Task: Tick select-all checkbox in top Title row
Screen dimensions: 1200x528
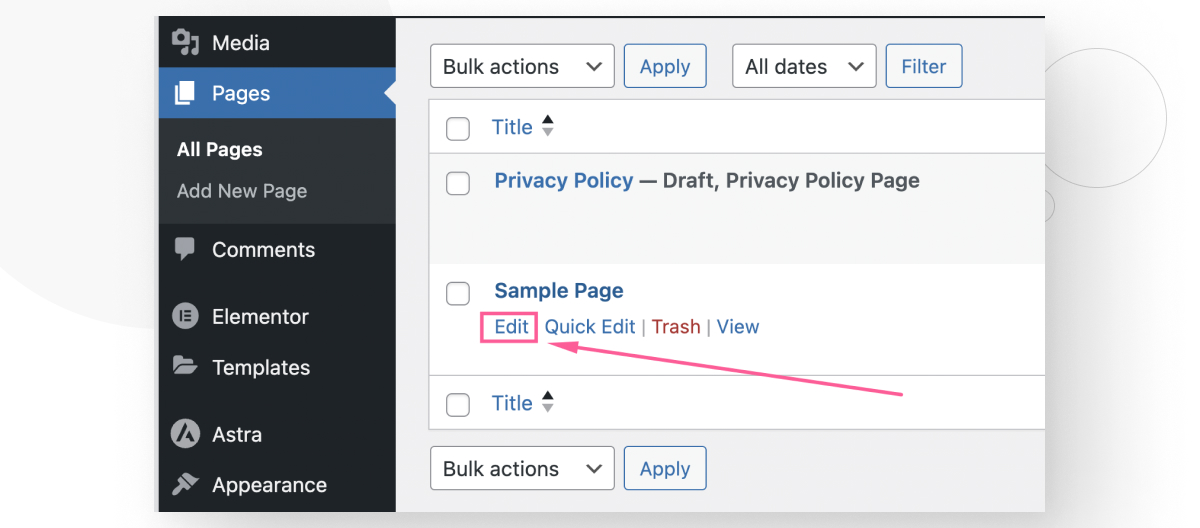Action: [x=458, y=128]
